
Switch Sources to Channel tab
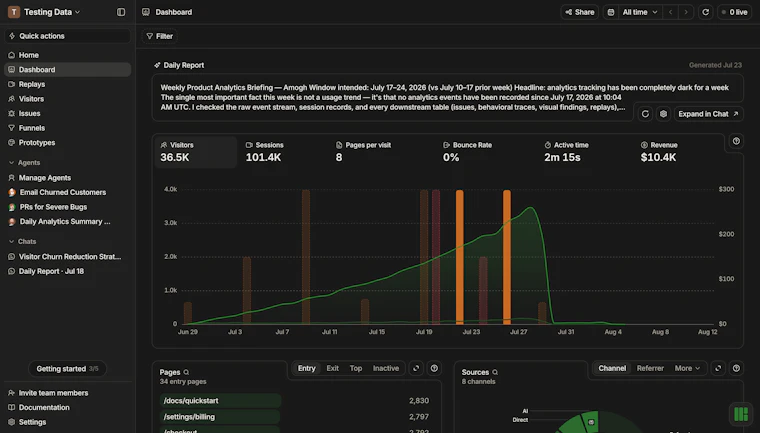tap(612, 369)
